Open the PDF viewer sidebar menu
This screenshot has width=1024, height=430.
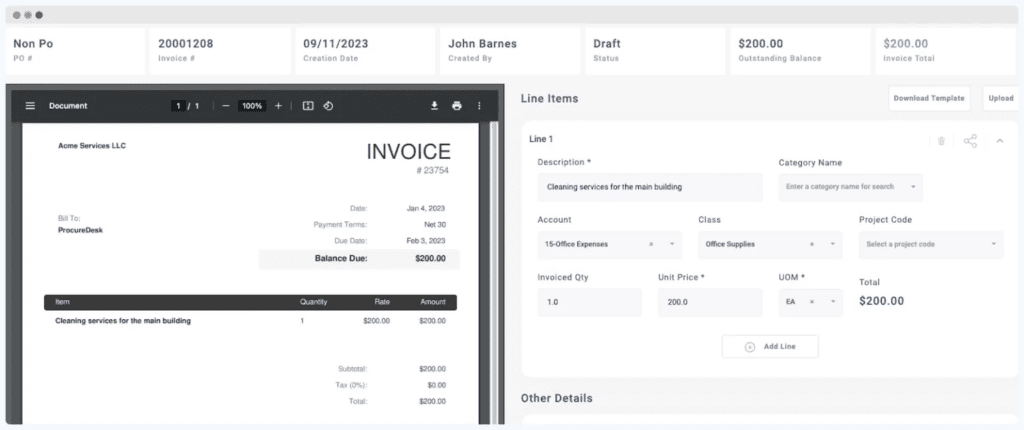tap(30, 106)
